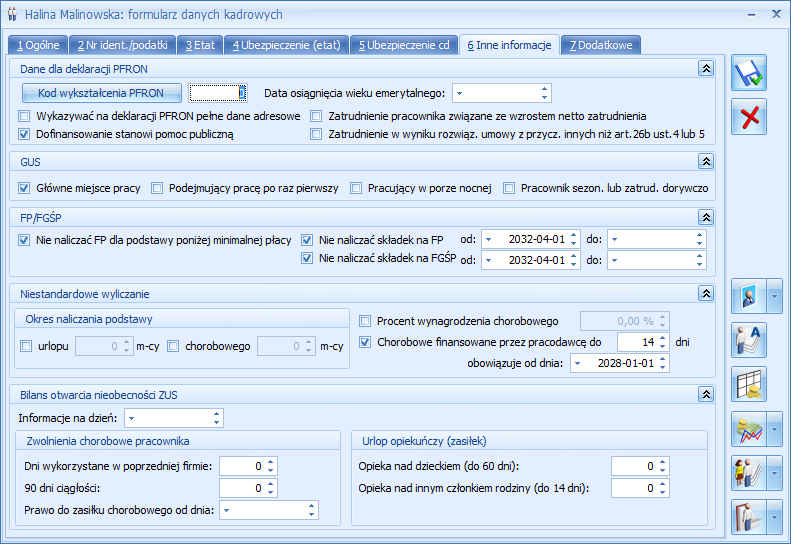The image size is (791, 544).
Task: Open the dropdown arrow beside the portrait icon
Action: (x=774, y=296)
